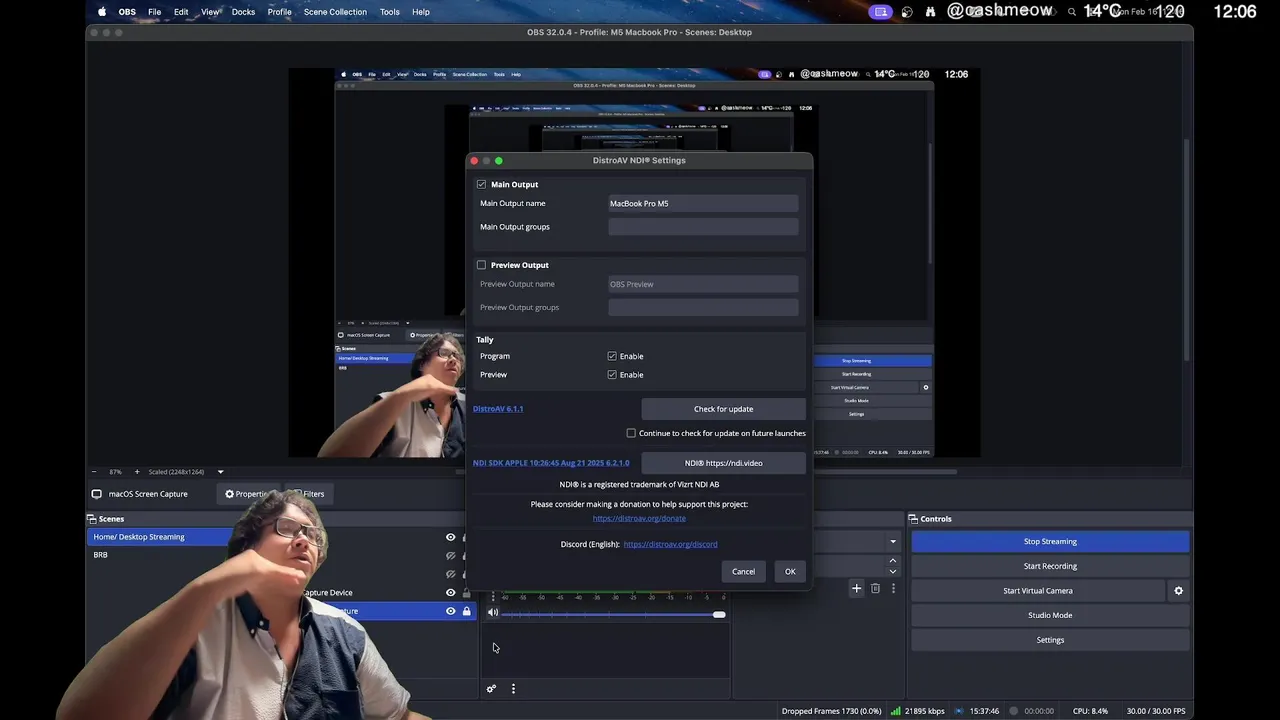Image resolution: width=1280 pixels, height=720 pixels.
Task: Enable Studio Mode
Action: click(x=1050, y=615)
